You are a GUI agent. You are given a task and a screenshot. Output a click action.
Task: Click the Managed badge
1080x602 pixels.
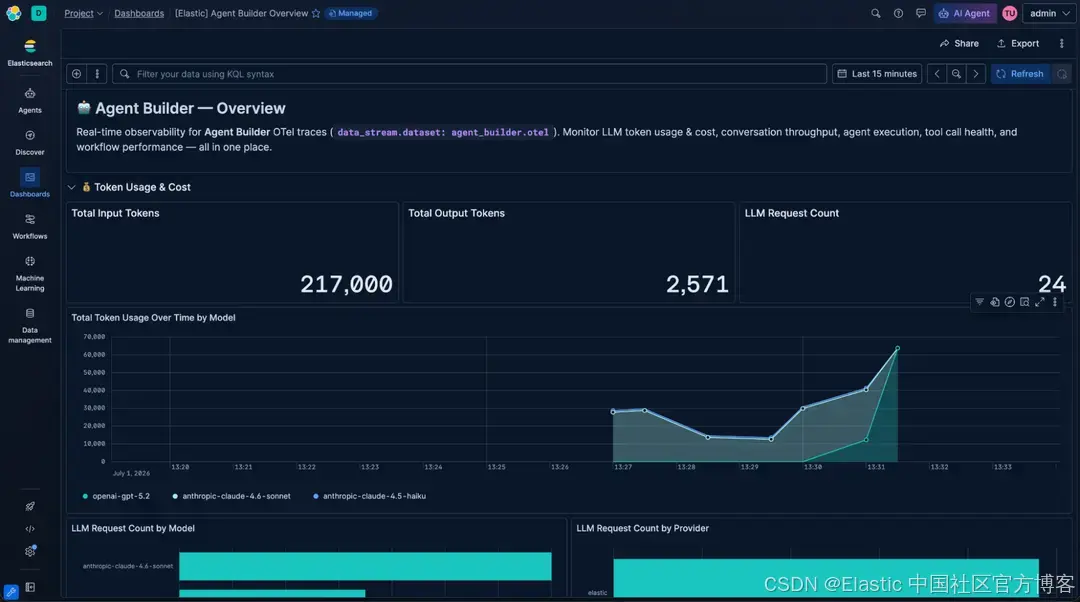coord(351,13)
